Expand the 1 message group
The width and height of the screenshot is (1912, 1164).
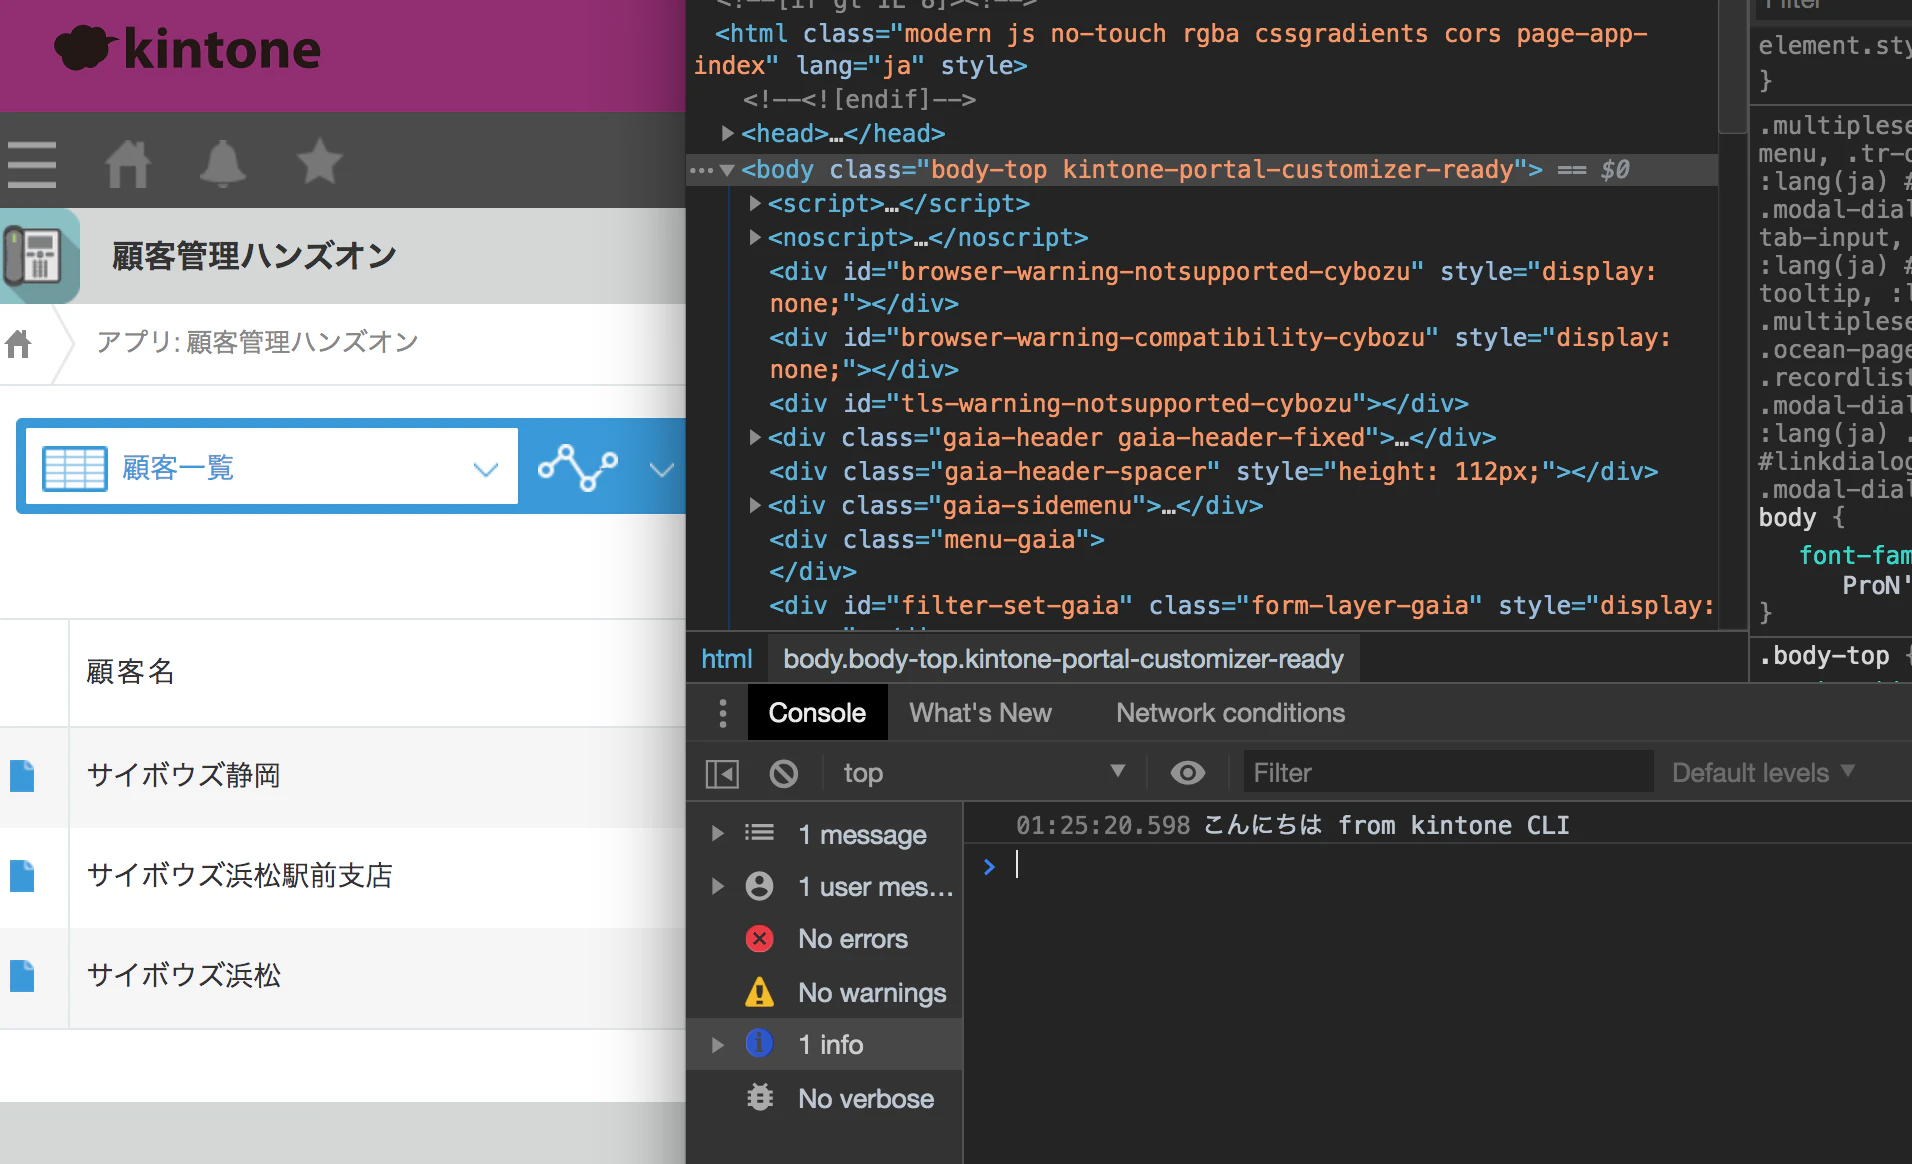[717, 834]
